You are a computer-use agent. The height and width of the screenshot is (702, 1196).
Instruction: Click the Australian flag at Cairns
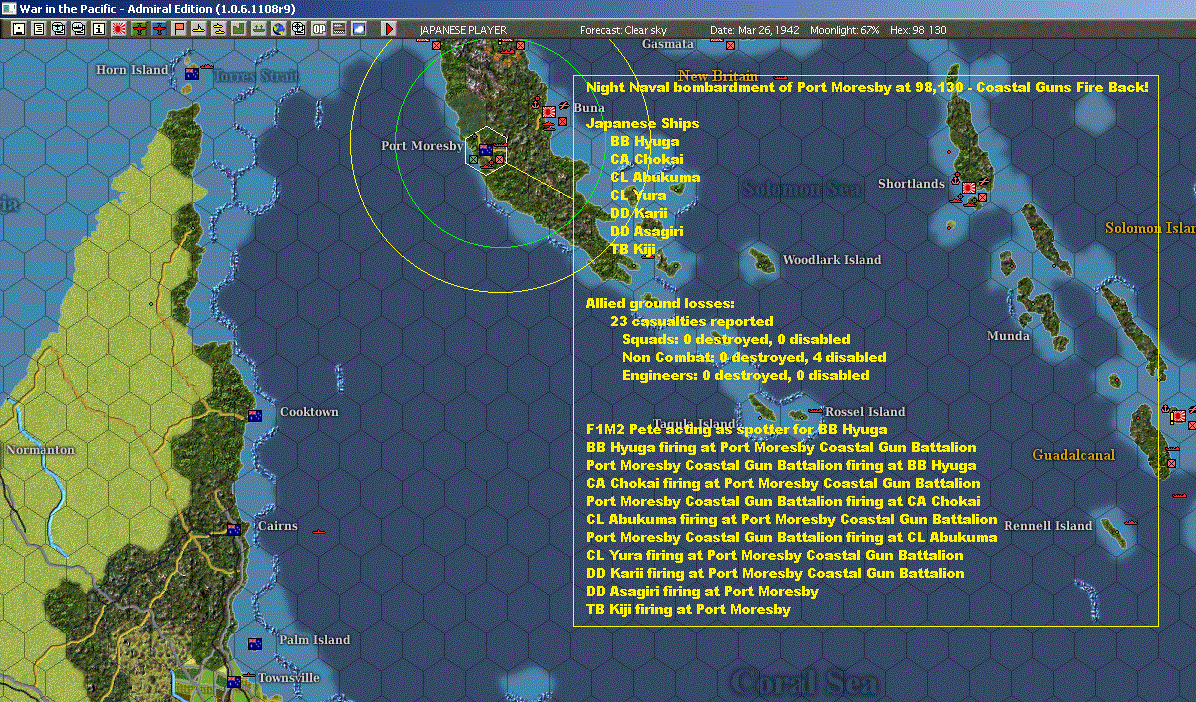click(x=234, y=530)
